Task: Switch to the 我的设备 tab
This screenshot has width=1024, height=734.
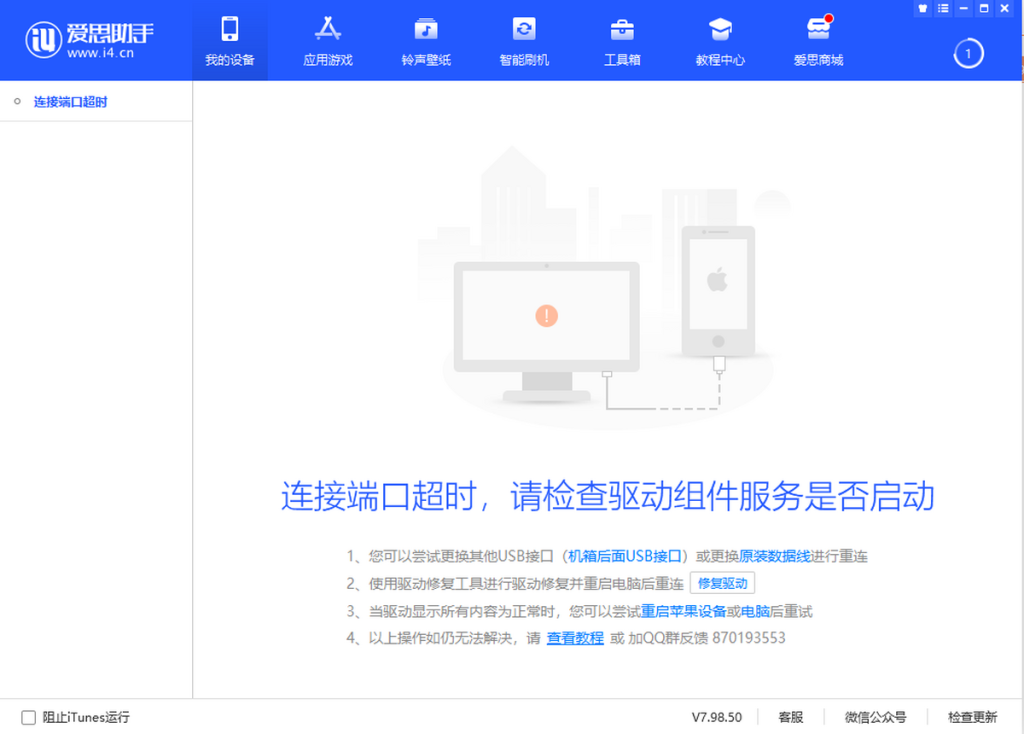Action: (229, 40)
